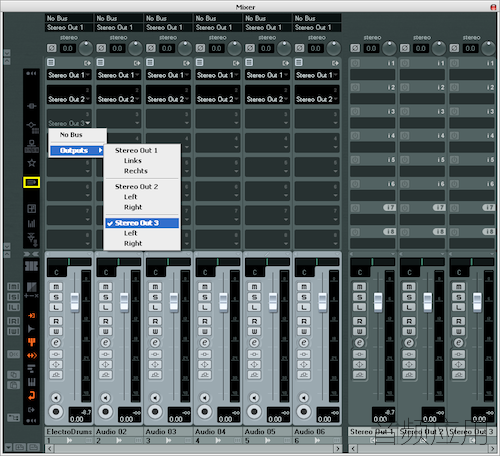Click the Audio 04 volume fader handle
This screenshot has height=456, width=500.
click(223, 302)
